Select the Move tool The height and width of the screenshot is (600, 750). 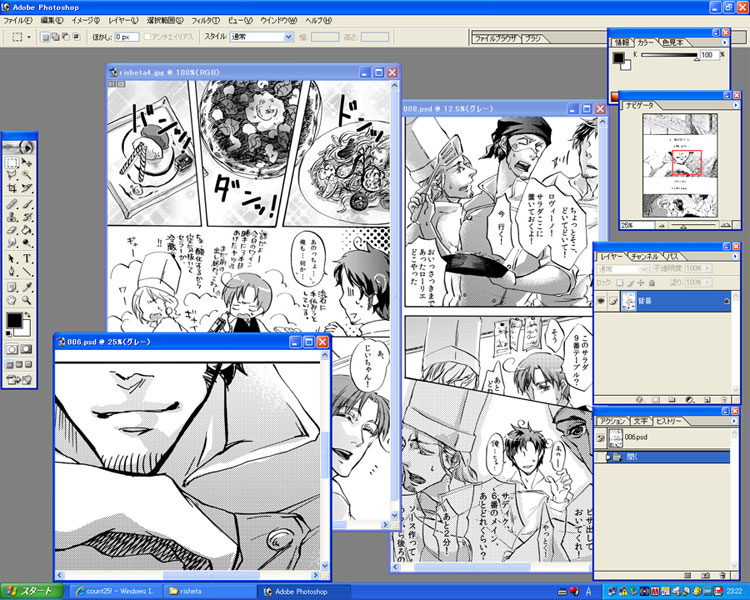coord(27,163)
